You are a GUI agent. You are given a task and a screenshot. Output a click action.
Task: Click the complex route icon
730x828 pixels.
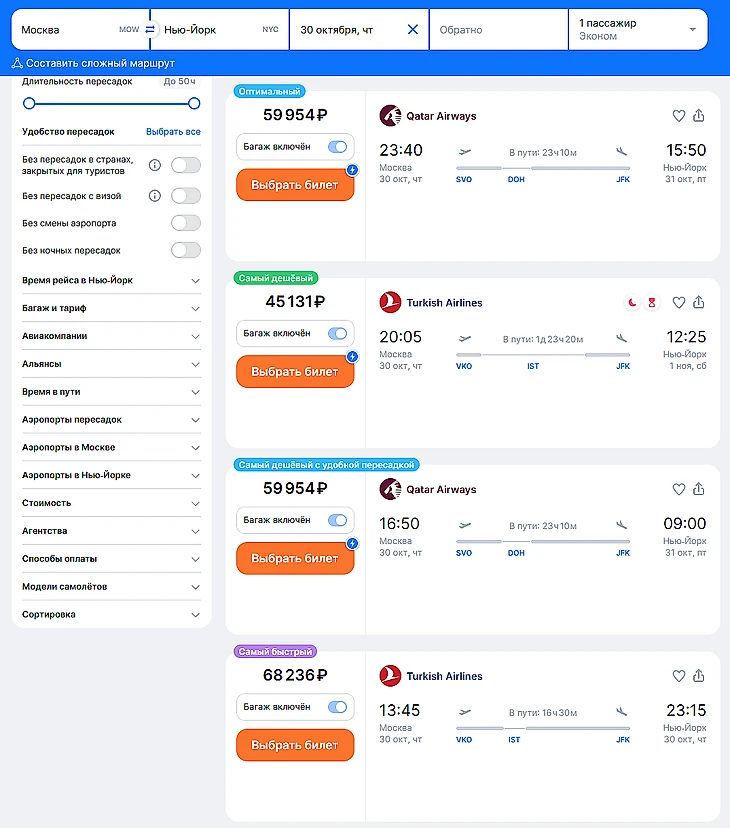coord(17,63)
